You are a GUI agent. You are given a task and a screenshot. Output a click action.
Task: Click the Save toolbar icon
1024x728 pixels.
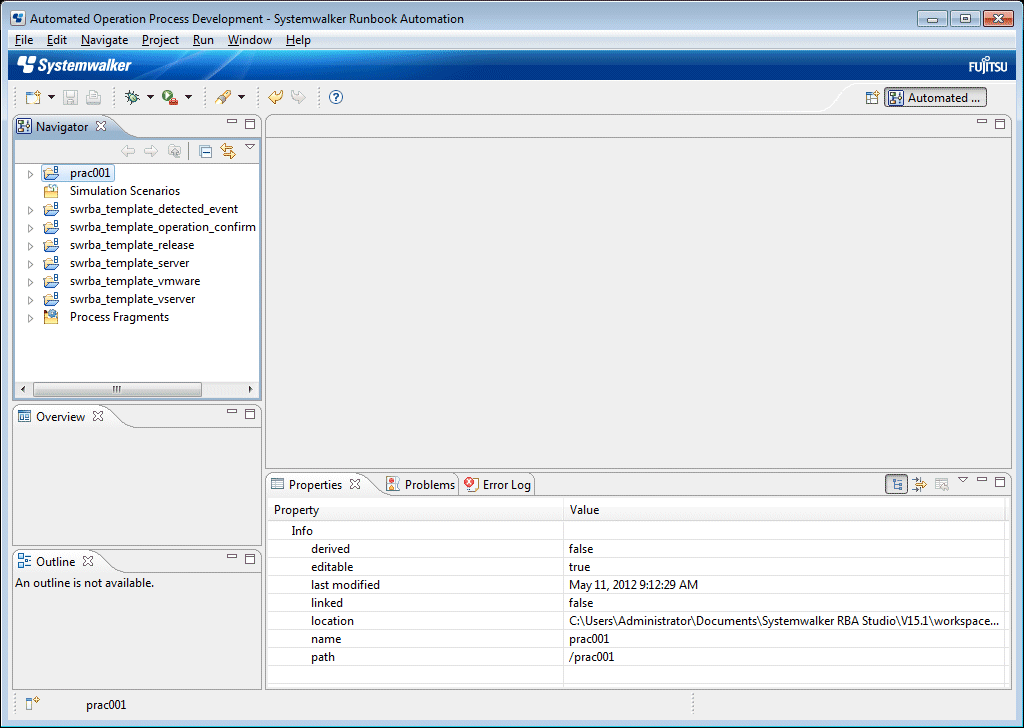71,97
